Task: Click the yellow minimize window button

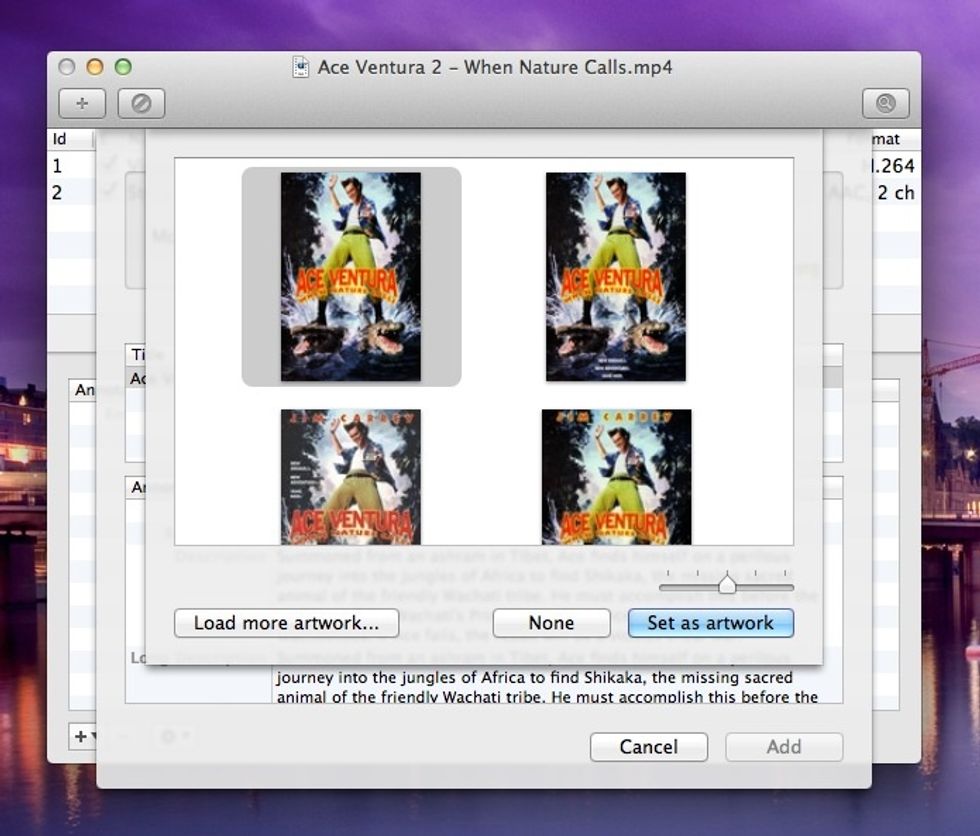Action: pos(95,67)
